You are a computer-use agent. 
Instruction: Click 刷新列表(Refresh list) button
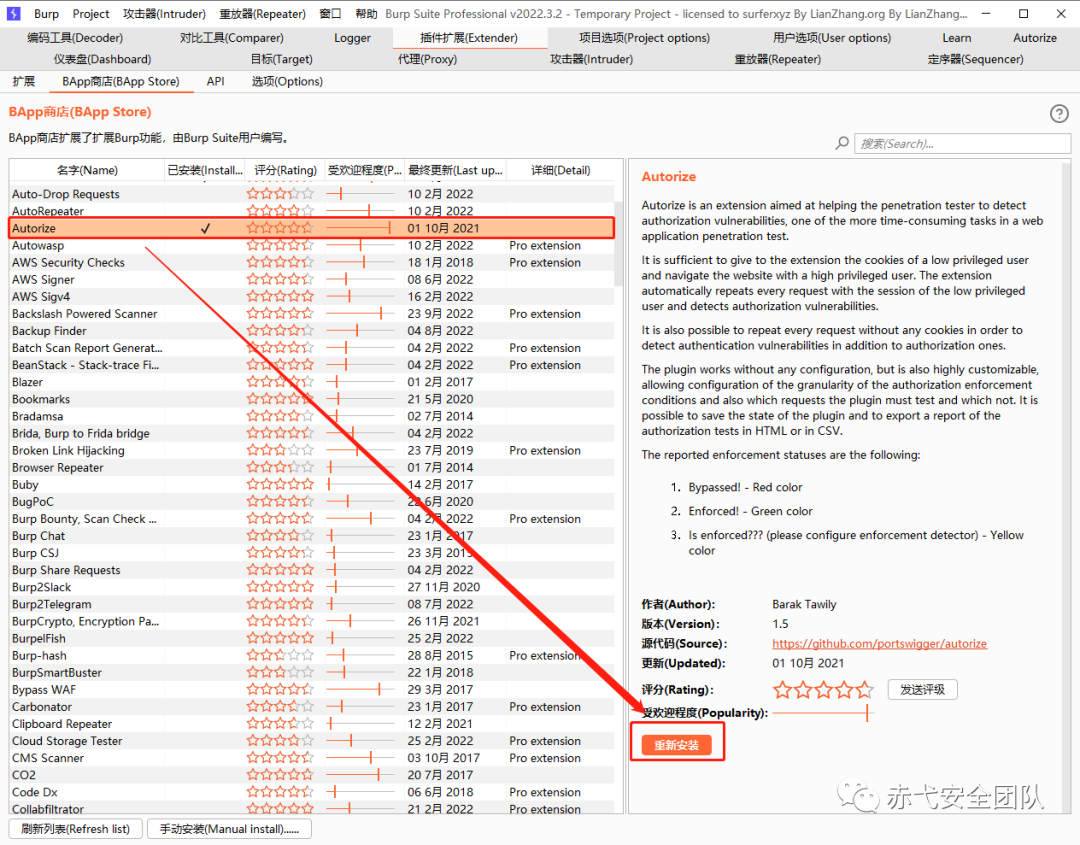pos(75,828)
